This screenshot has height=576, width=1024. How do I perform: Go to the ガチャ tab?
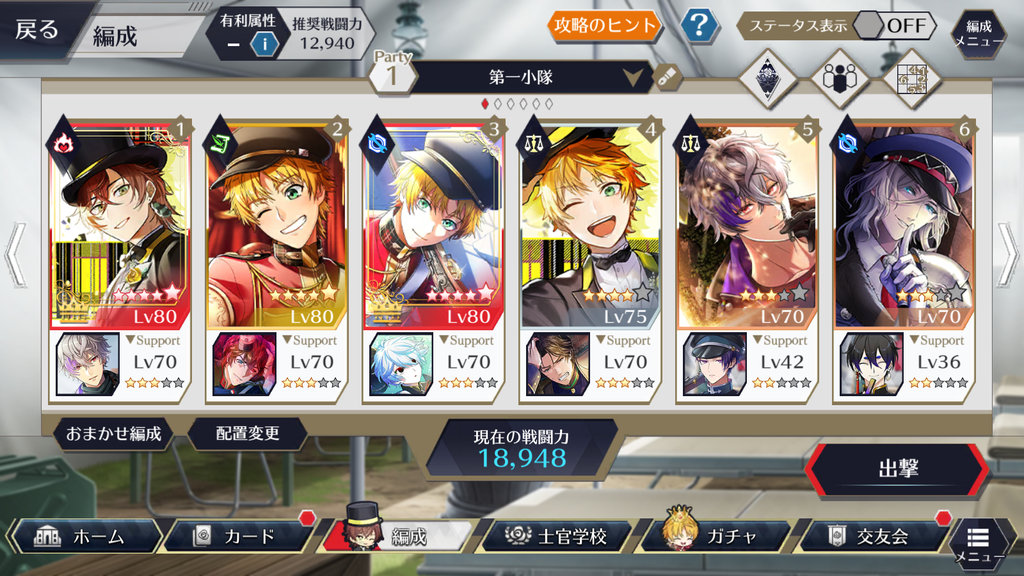click(717, 536)
